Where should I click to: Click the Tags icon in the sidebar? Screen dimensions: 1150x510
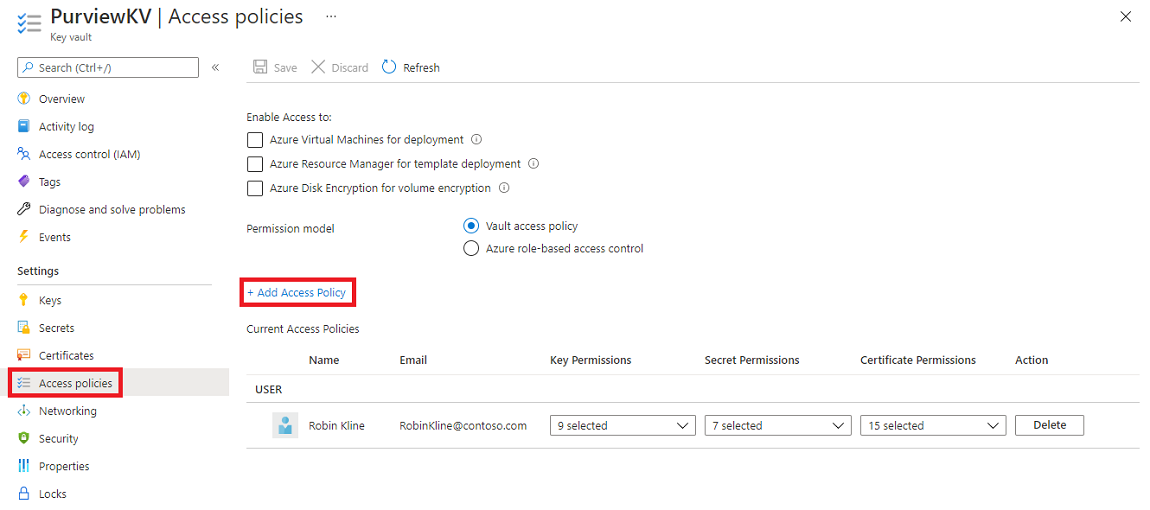point(24,182)
